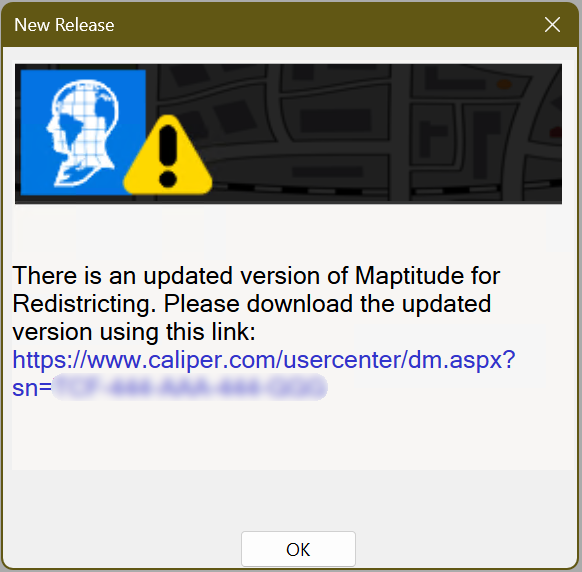Click the word 'Redistricting' in message
This screenshot has width=582, height=572.
[x=84, y=304]
